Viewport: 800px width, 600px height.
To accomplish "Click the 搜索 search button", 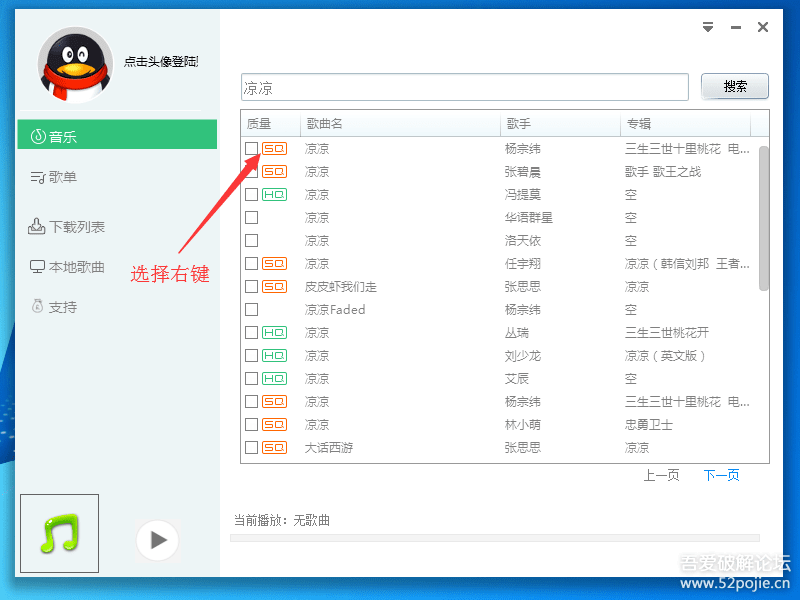I will point(734,86).
